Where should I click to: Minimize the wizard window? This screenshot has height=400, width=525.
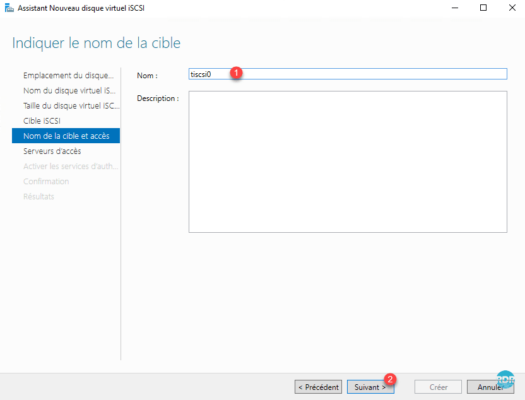455,8
